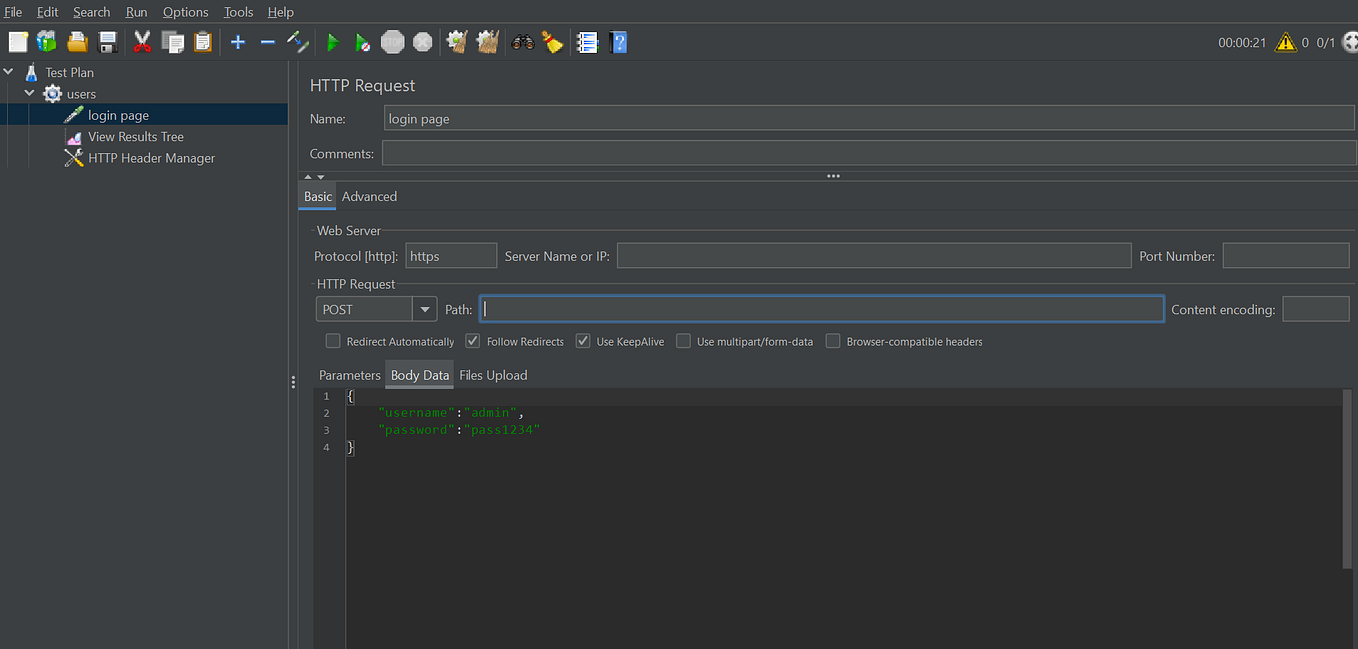
Task: Collapse the users thread group in the tree
Action: coord(28,93)
